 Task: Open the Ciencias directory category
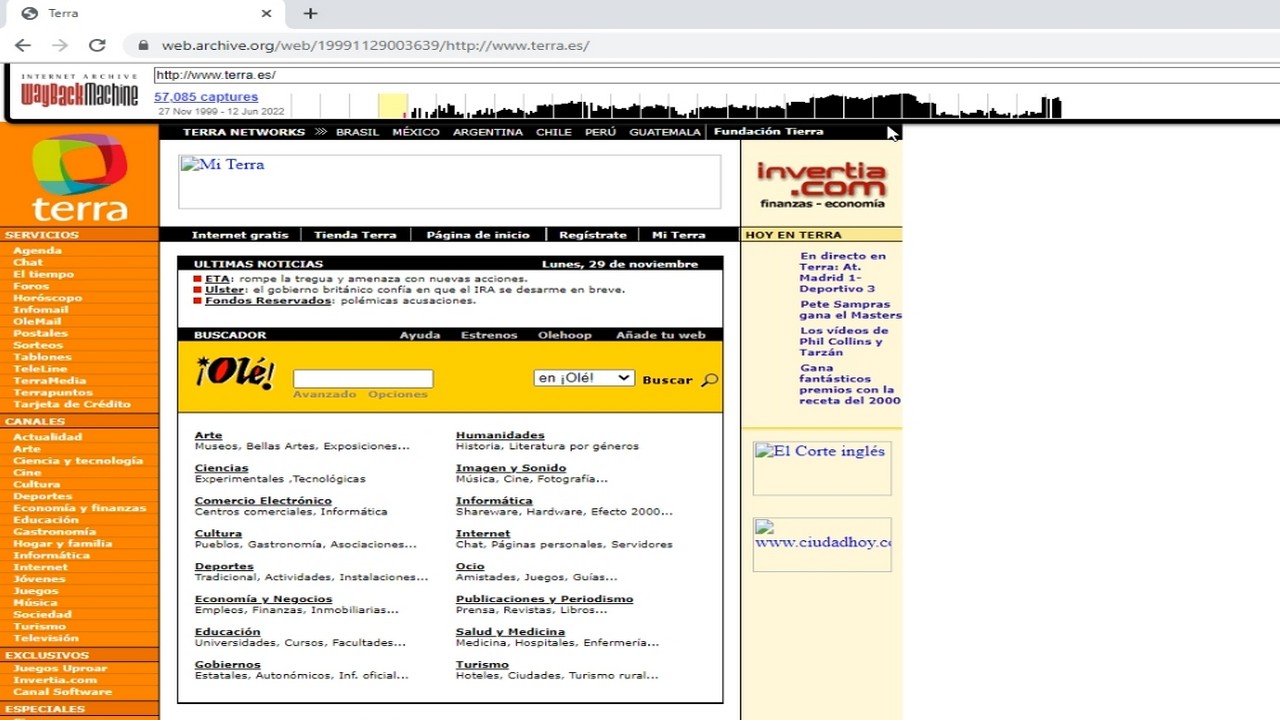[221, 468]
